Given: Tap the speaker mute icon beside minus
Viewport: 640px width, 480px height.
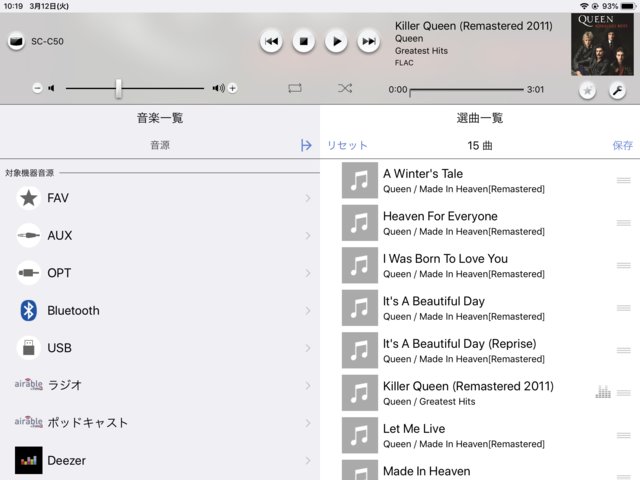Looking at the screenshot, I should (51, 88).
